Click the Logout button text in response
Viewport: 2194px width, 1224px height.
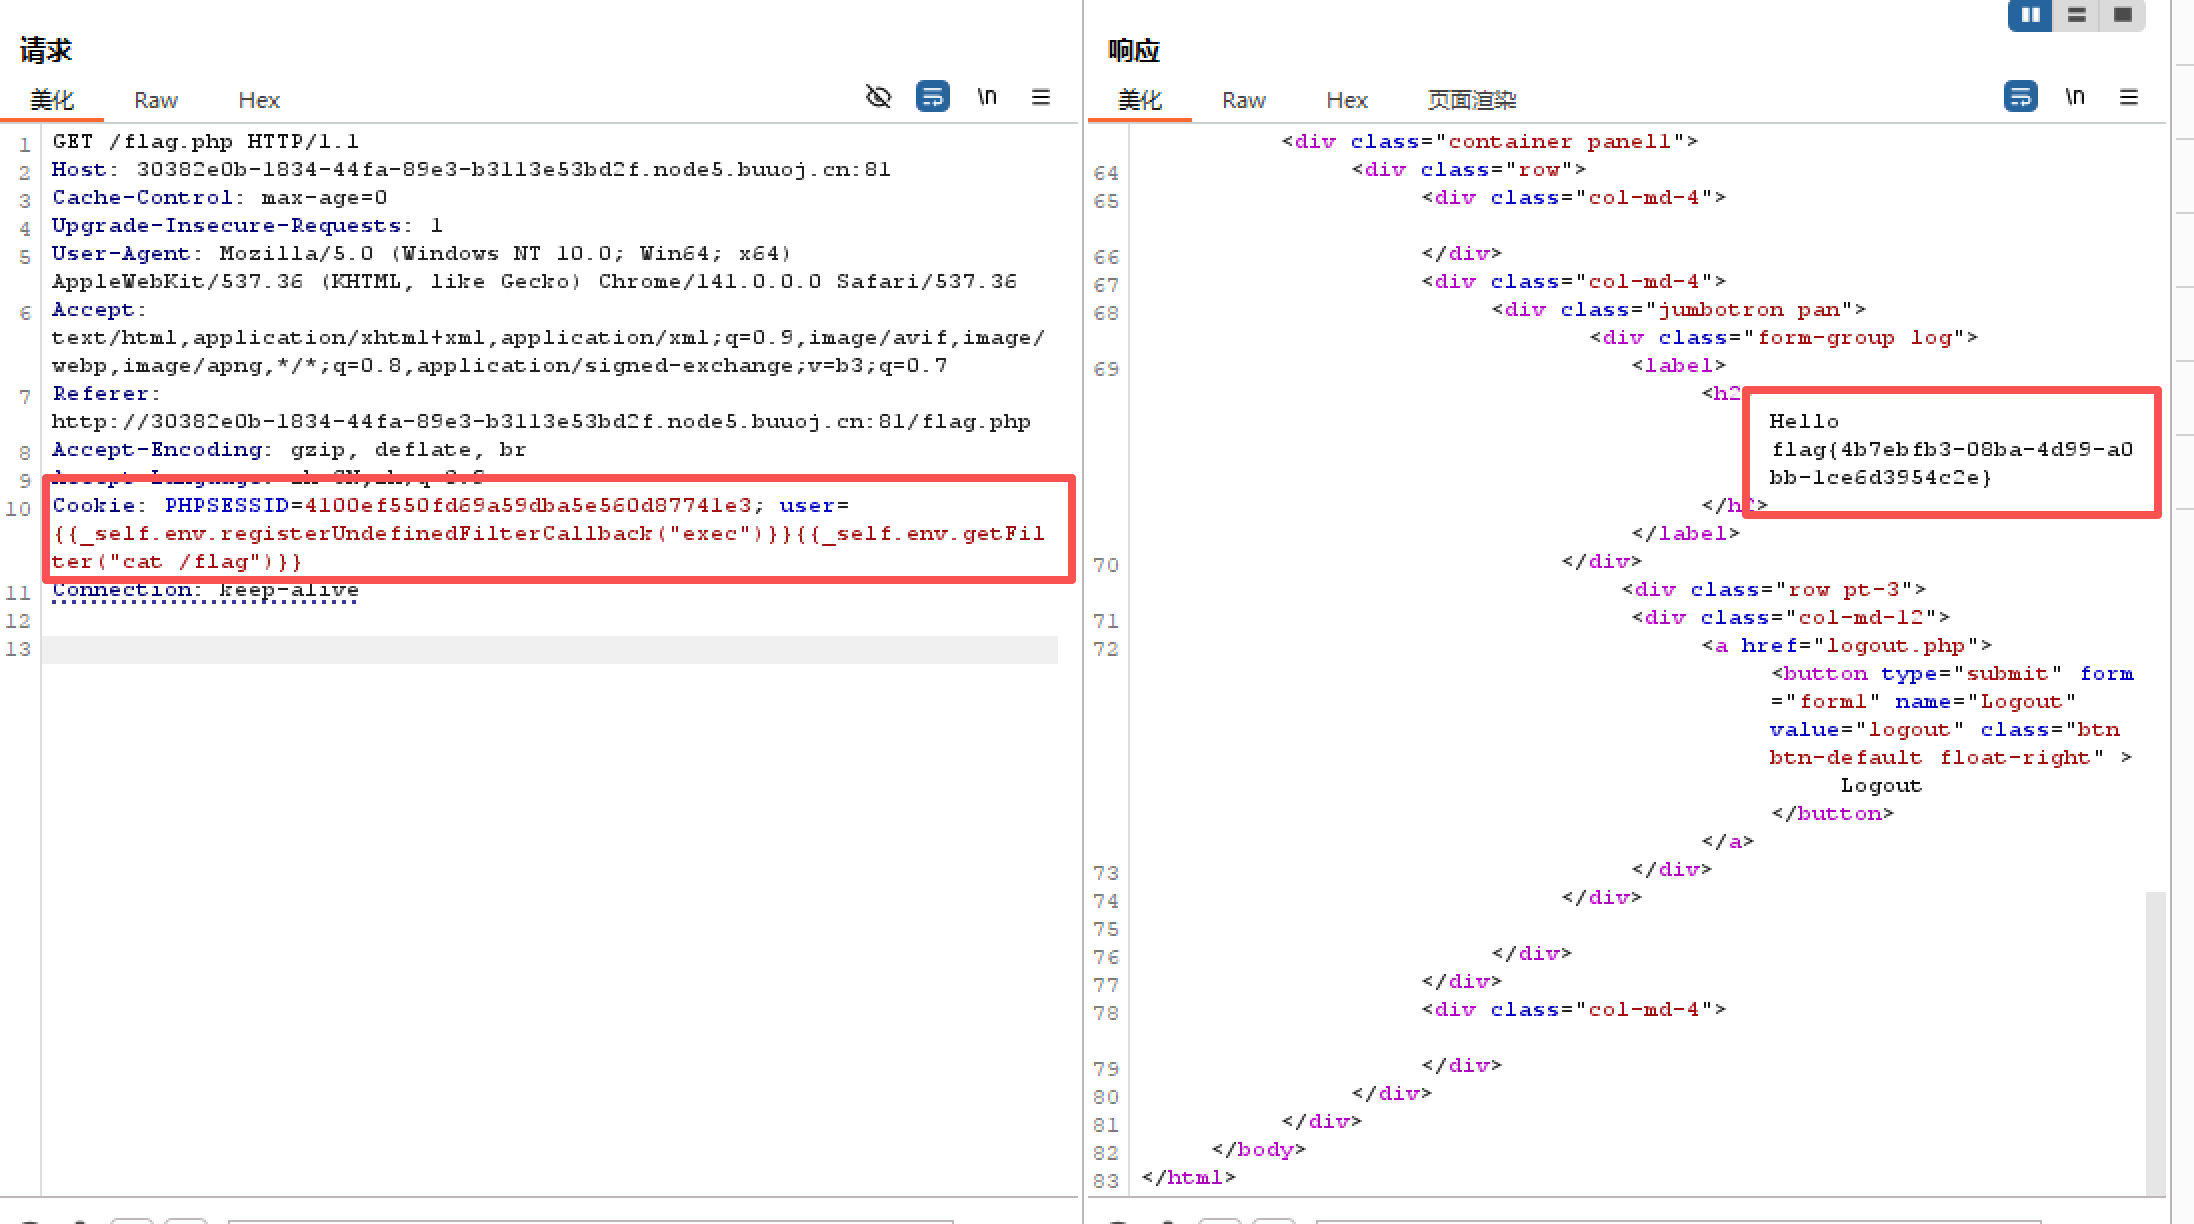point(1881,786)
